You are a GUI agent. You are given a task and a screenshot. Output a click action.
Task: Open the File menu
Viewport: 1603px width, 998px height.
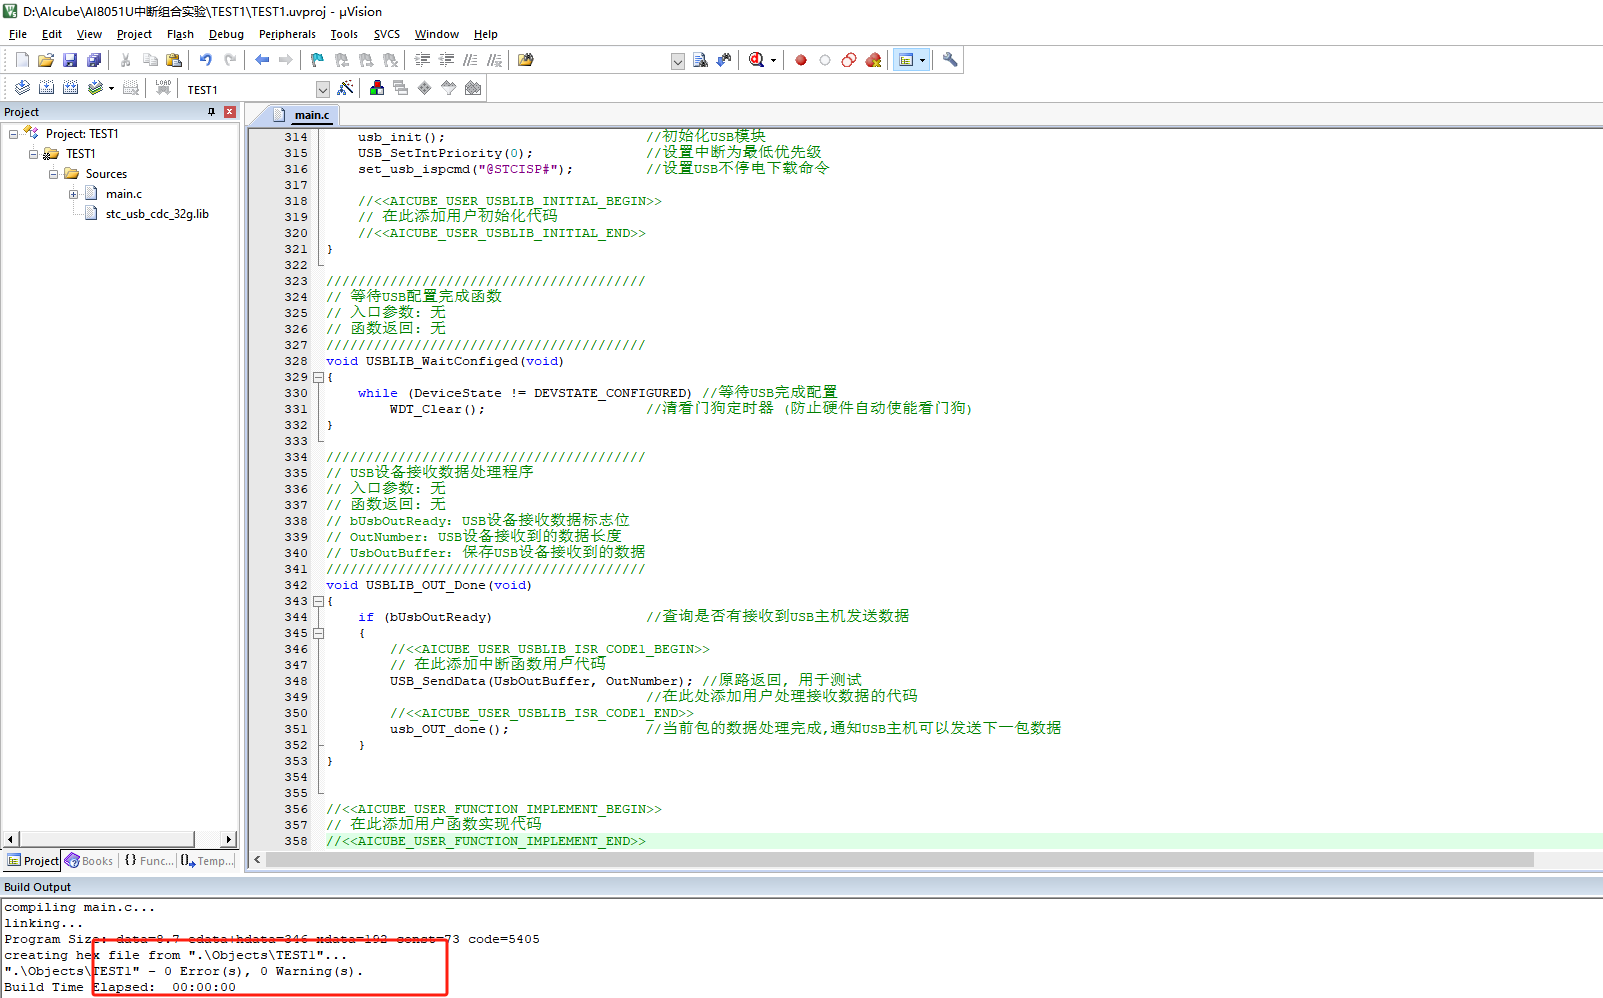pyautogui.click(x=18, y=34)
